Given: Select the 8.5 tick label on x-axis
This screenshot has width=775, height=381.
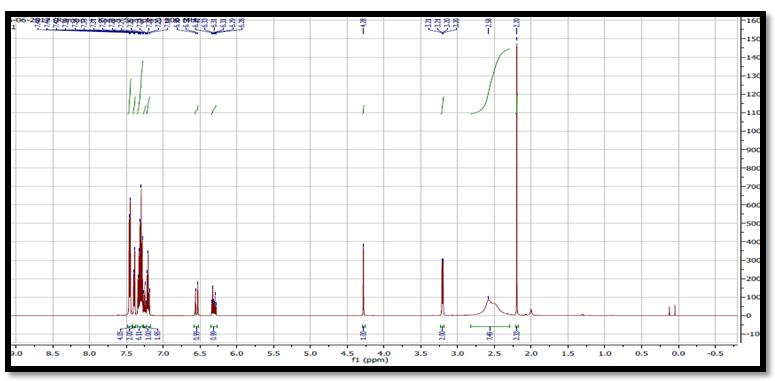Looking at the screenshot, I should (53, 353).
